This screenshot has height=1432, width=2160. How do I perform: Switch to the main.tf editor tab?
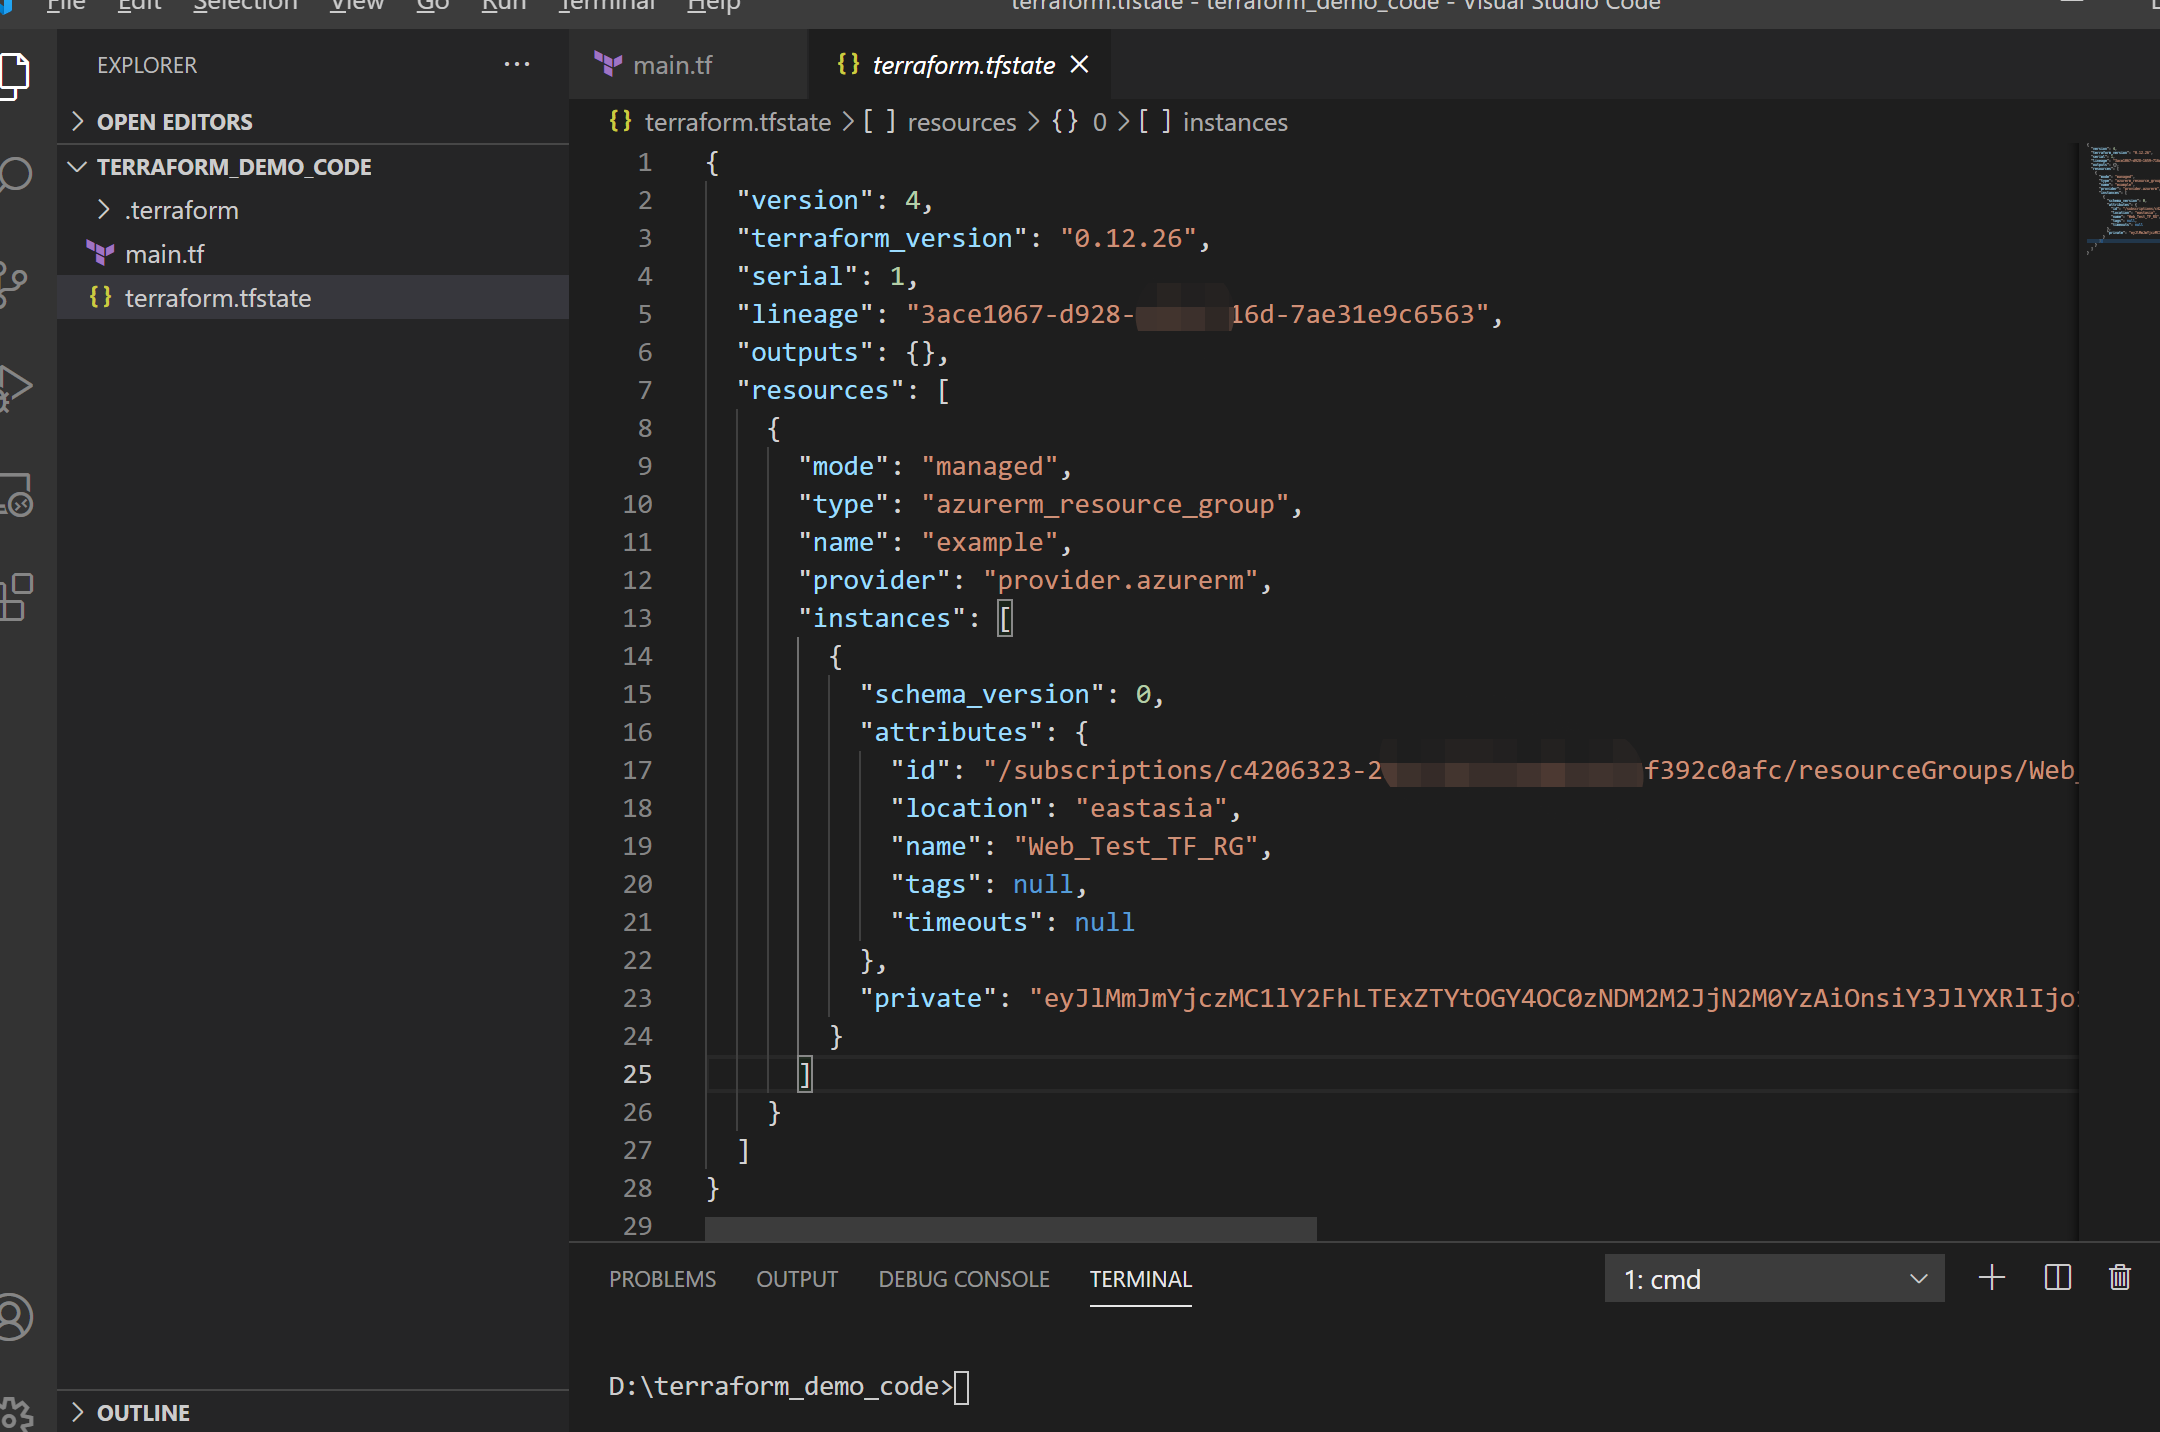[671, 65]
